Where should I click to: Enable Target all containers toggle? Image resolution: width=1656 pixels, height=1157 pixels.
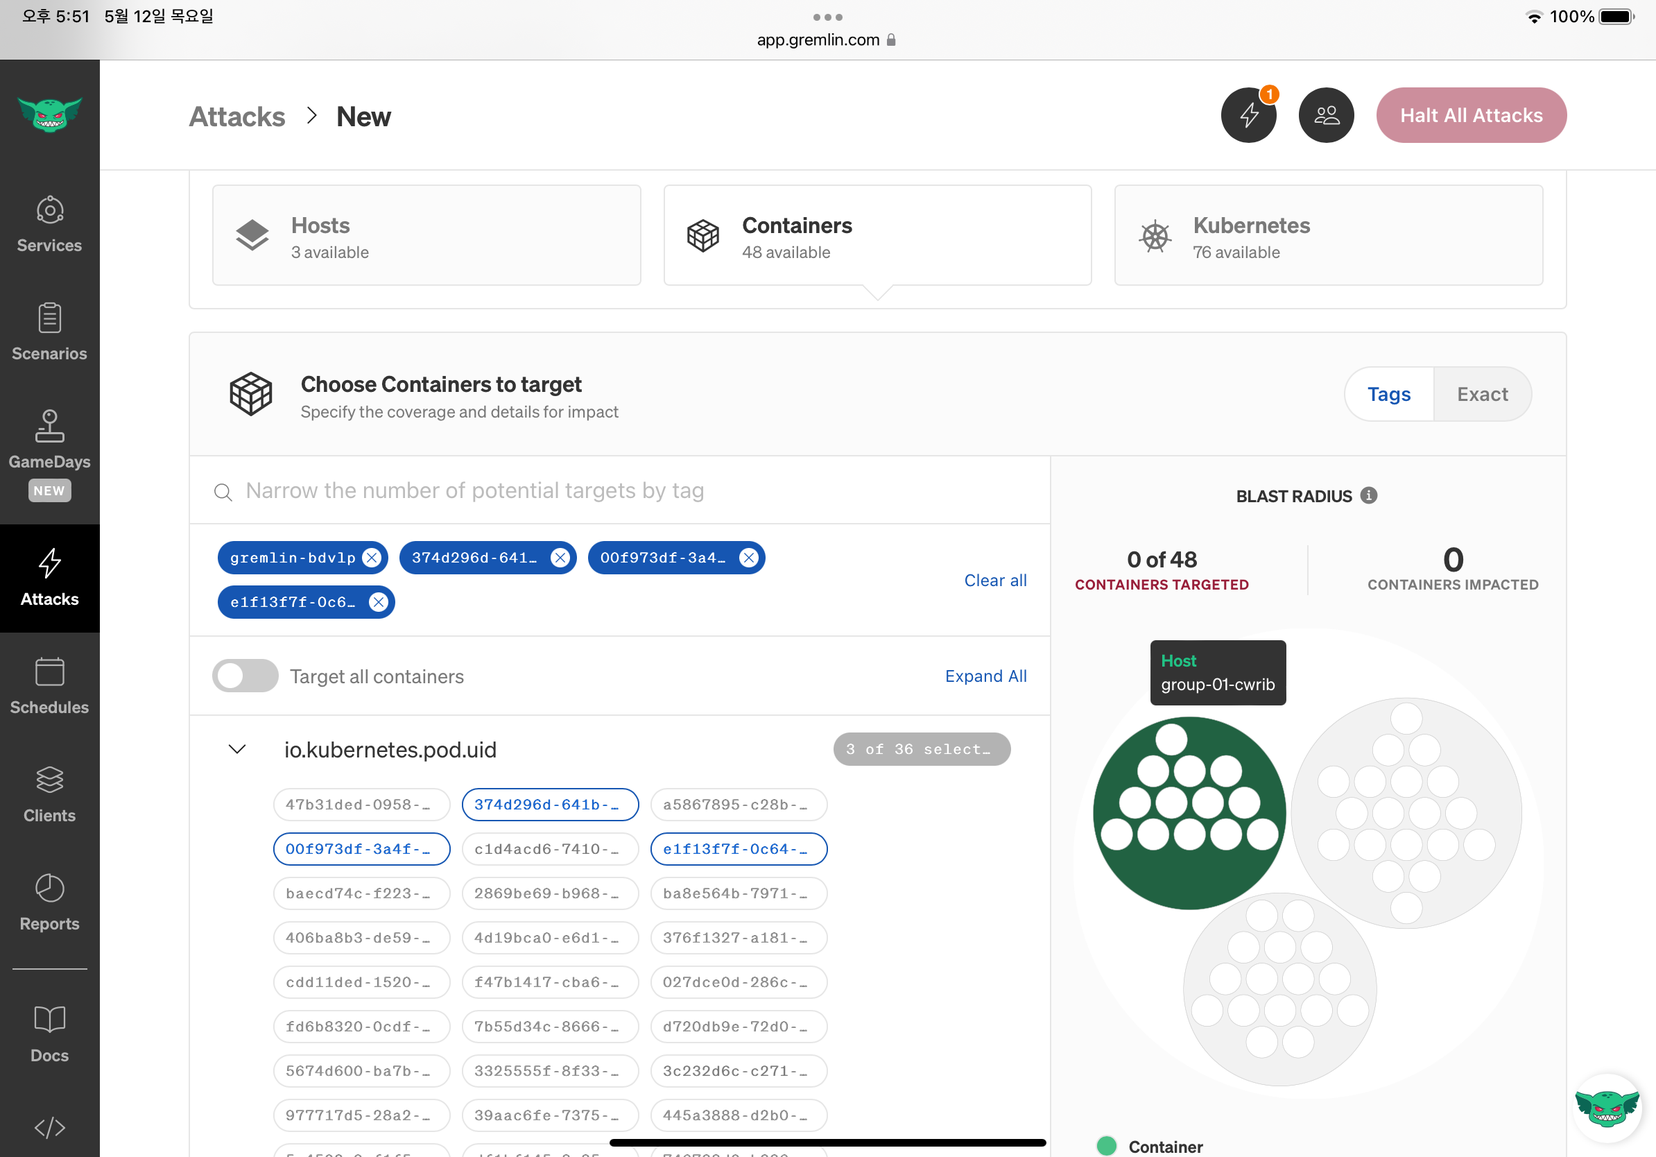tap(245, 676)
